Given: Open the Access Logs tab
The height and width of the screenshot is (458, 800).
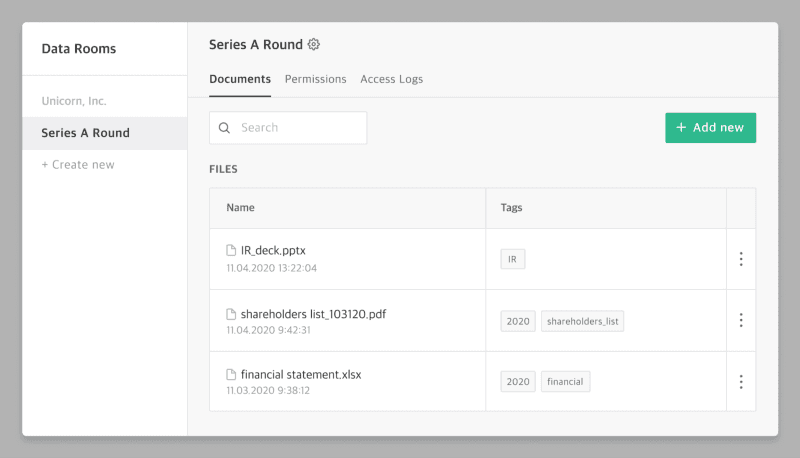Looking at the screenshot, I should click(x=391, y=79).
